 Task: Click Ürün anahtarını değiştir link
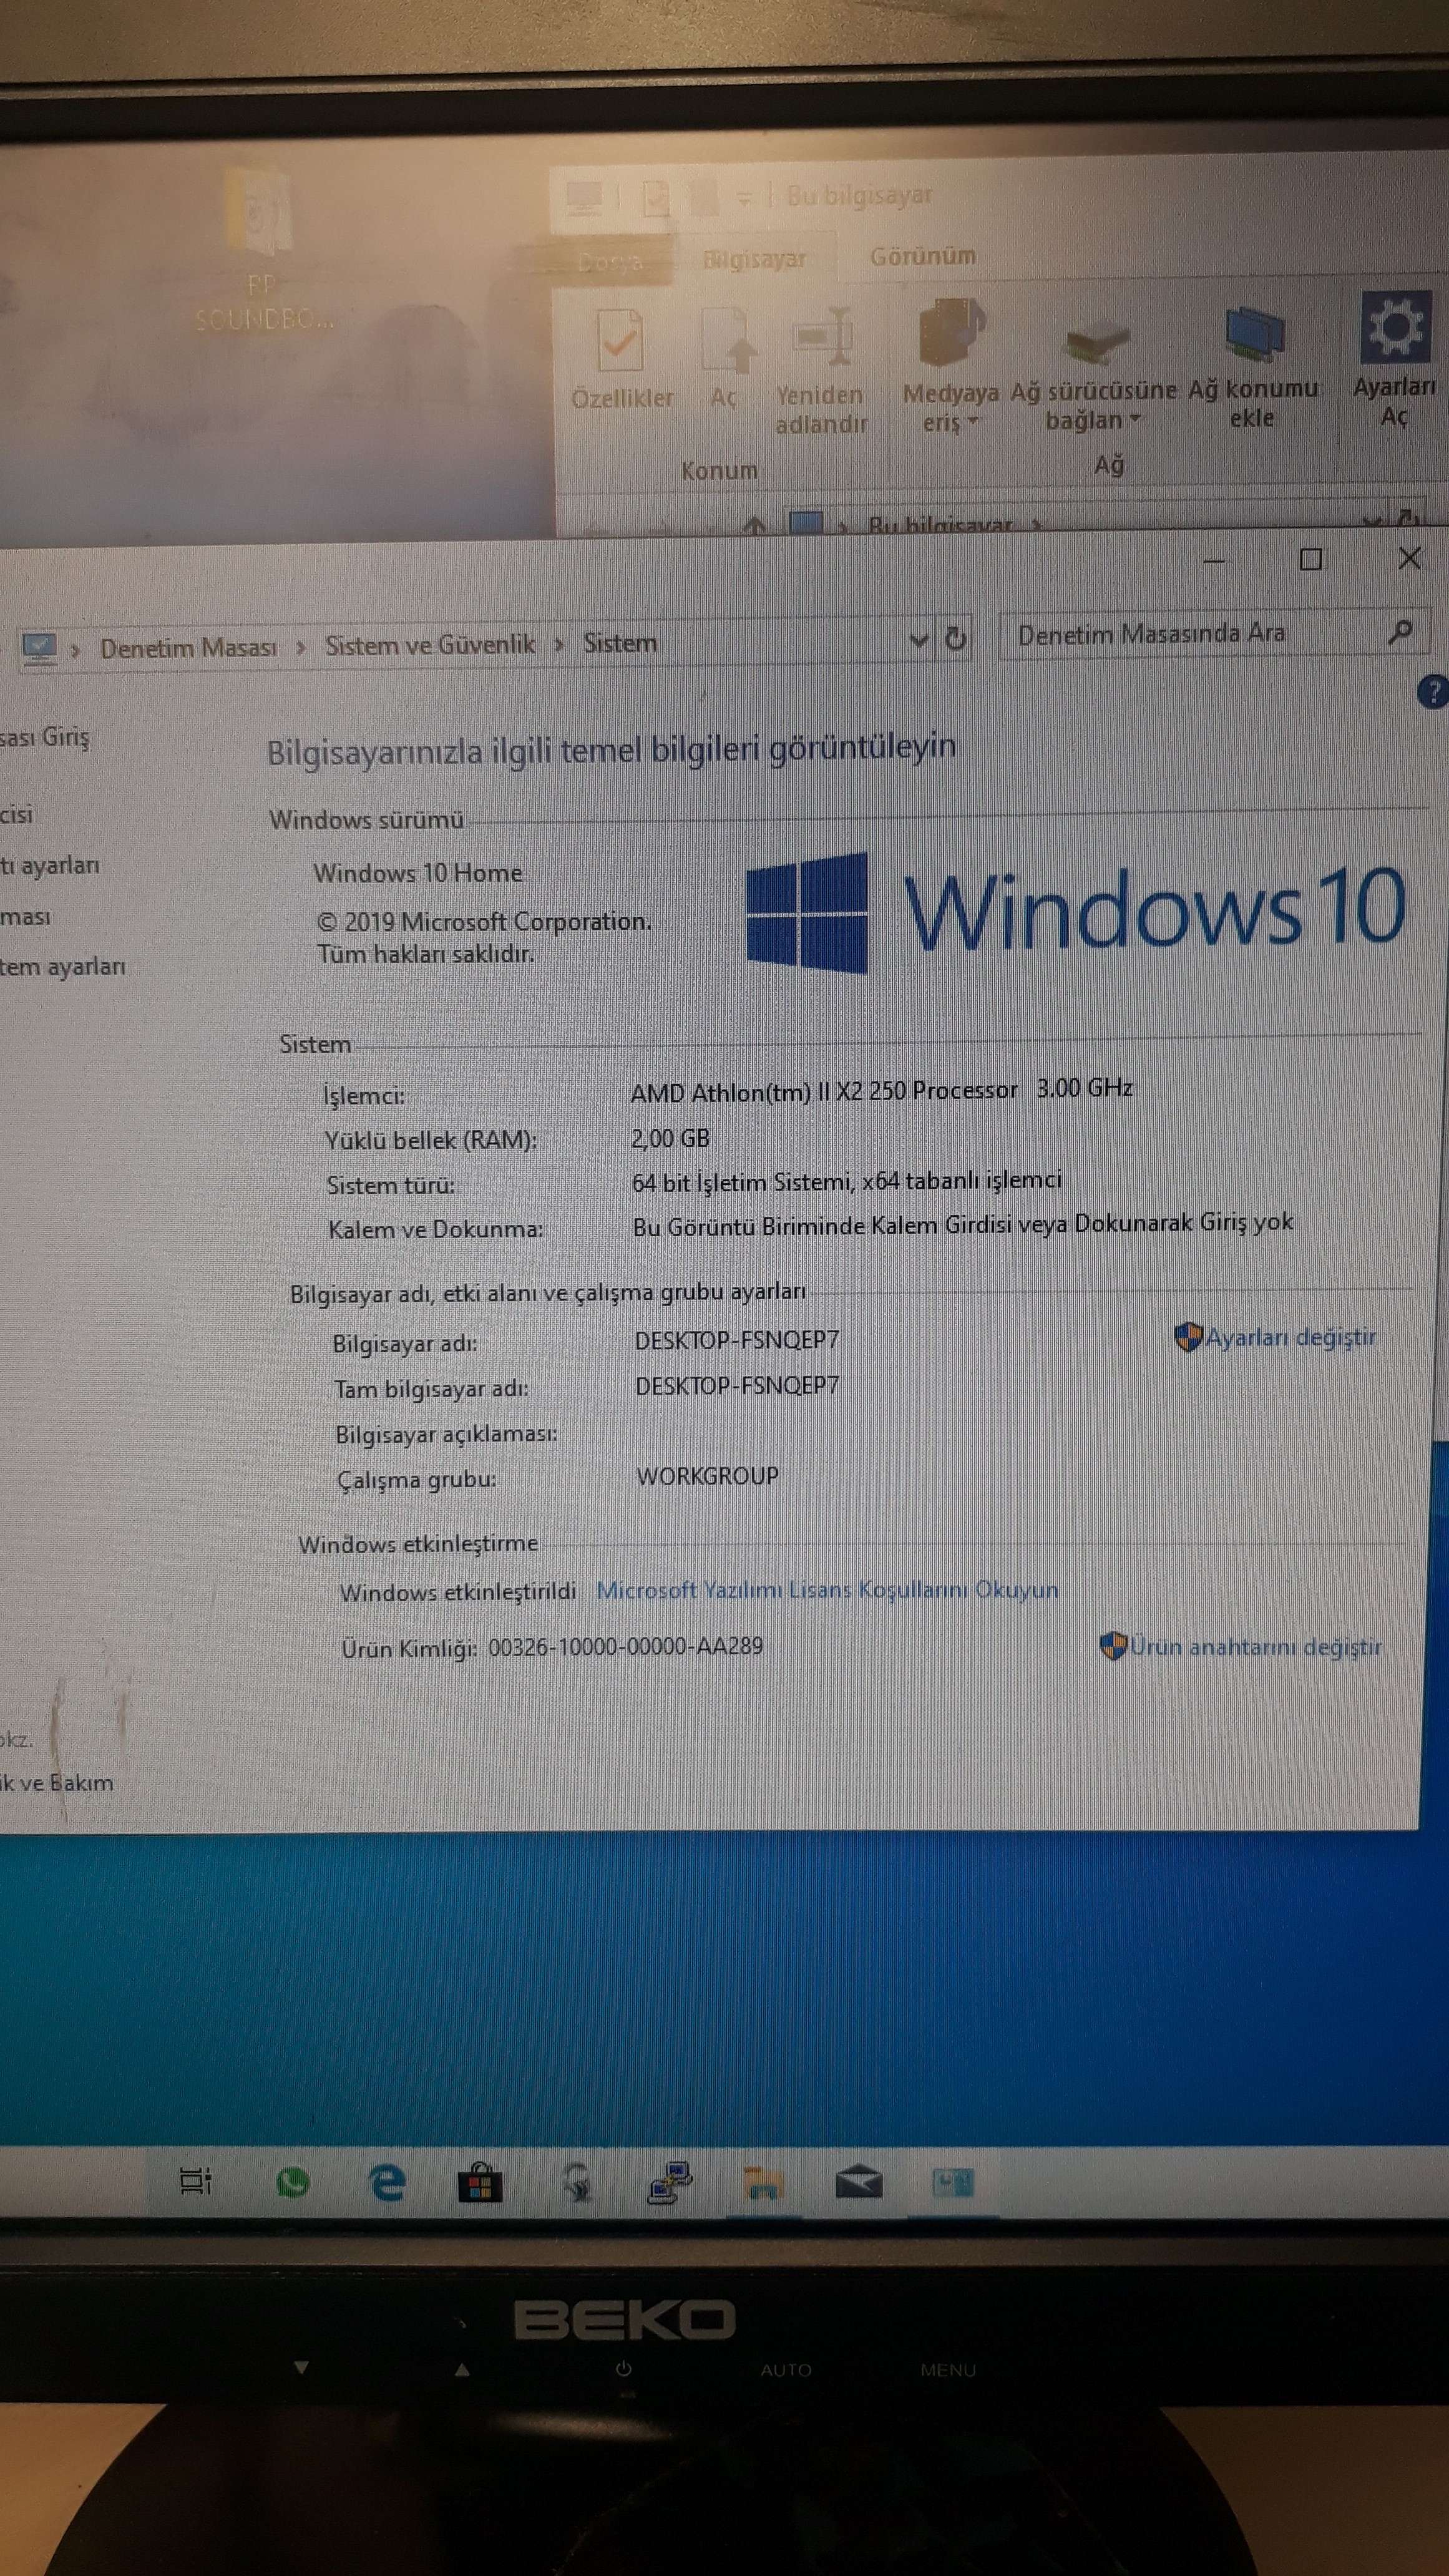(1255, 1646)
